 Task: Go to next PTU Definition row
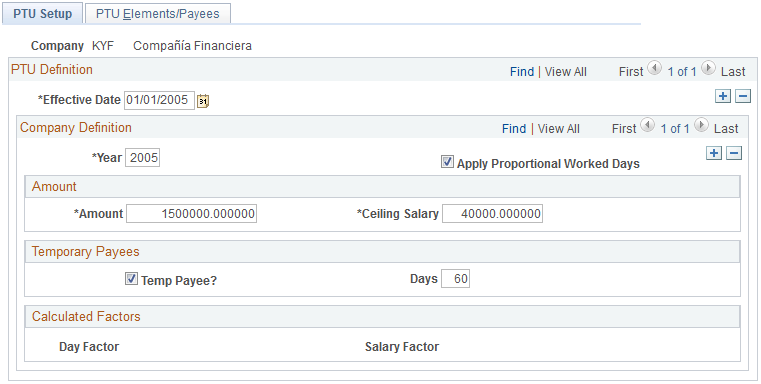pyautogui.click(x=708, y=68)
